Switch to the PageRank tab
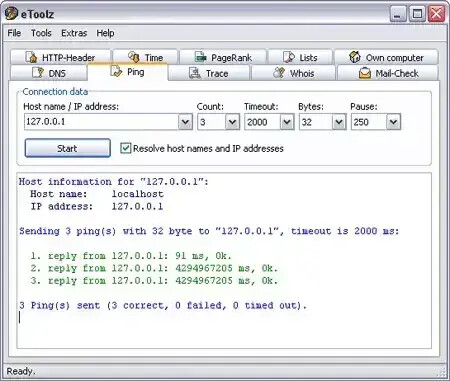450x381 pixels. (x=223, y=57)
